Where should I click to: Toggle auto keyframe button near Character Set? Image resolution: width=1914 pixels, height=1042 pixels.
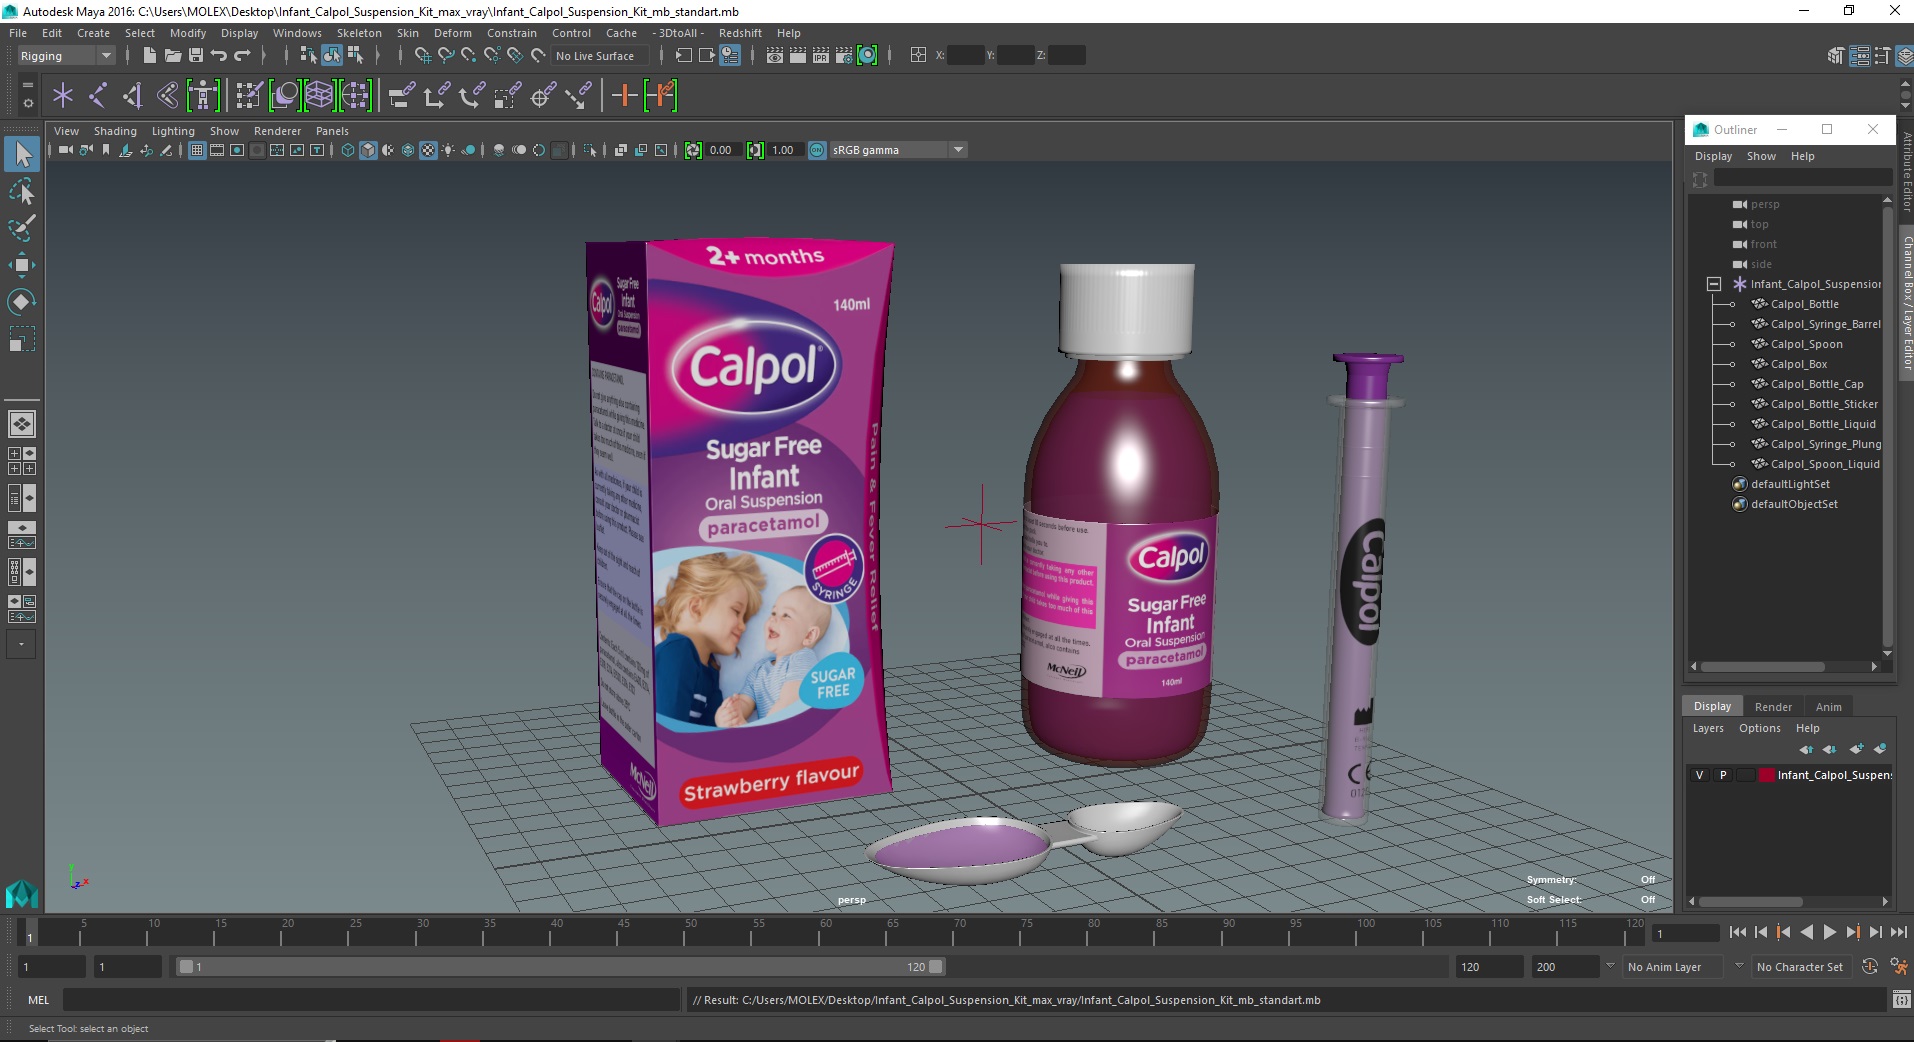point(1869,967)
